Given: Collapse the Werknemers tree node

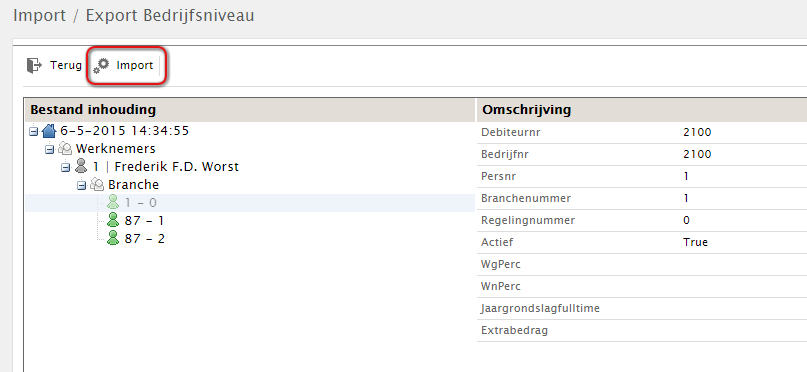Looking at the screenshot, I should [49, 150].
